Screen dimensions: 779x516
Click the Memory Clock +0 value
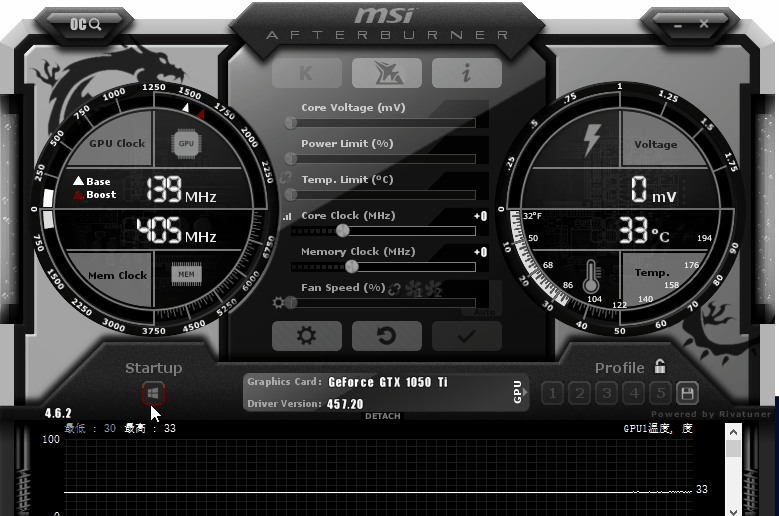pyautogui.click(x=480, y=252)
